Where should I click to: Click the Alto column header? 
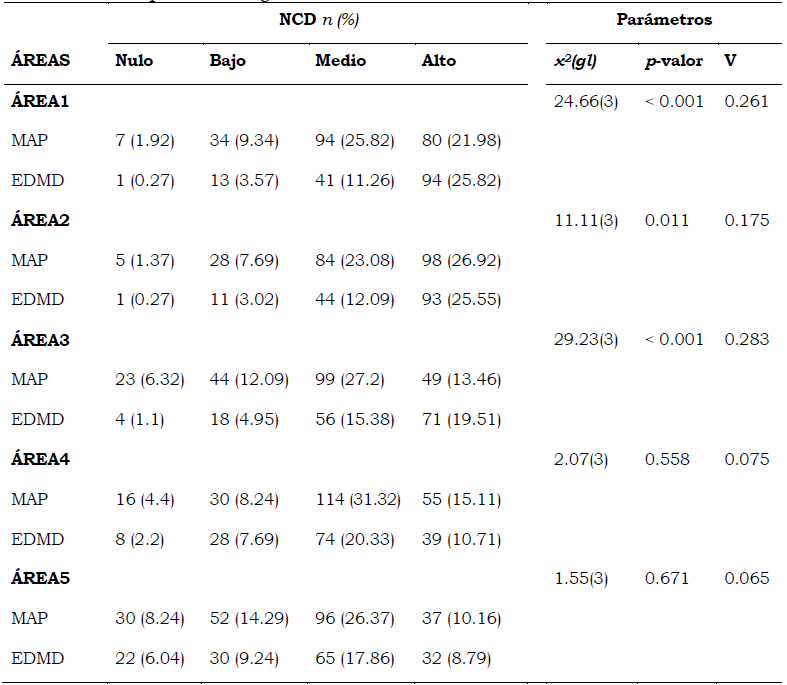438,61
